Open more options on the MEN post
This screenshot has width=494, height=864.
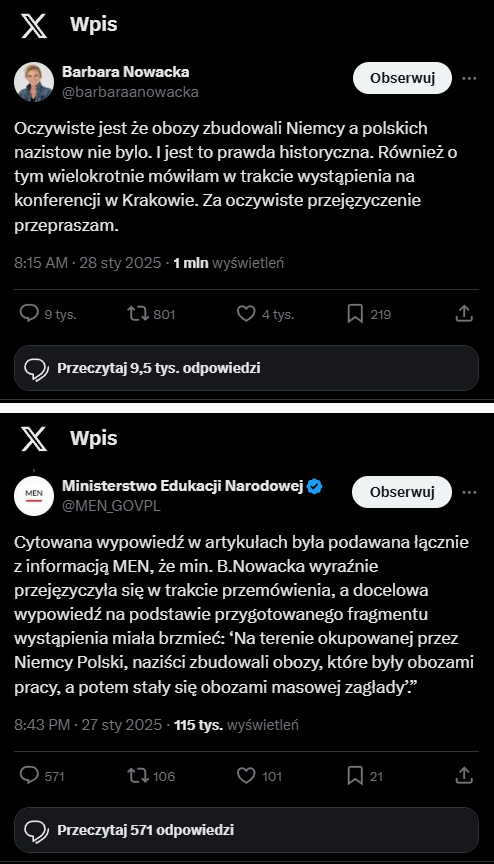(x=469, y=492)
